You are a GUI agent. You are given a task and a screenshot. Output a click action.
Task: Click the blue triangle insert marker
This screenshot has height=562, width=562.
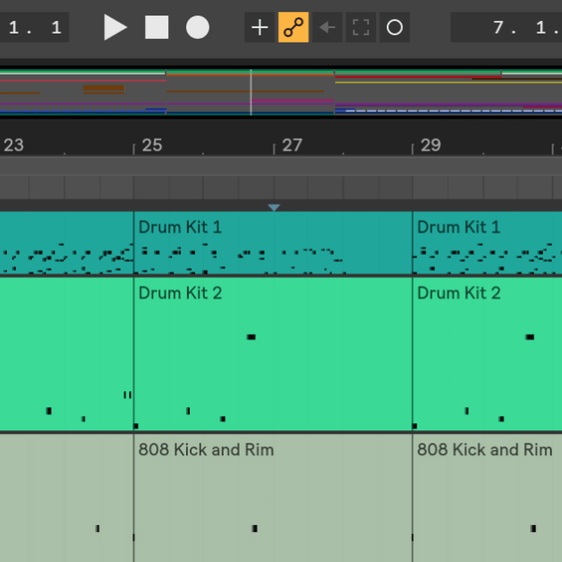[274, 208]
